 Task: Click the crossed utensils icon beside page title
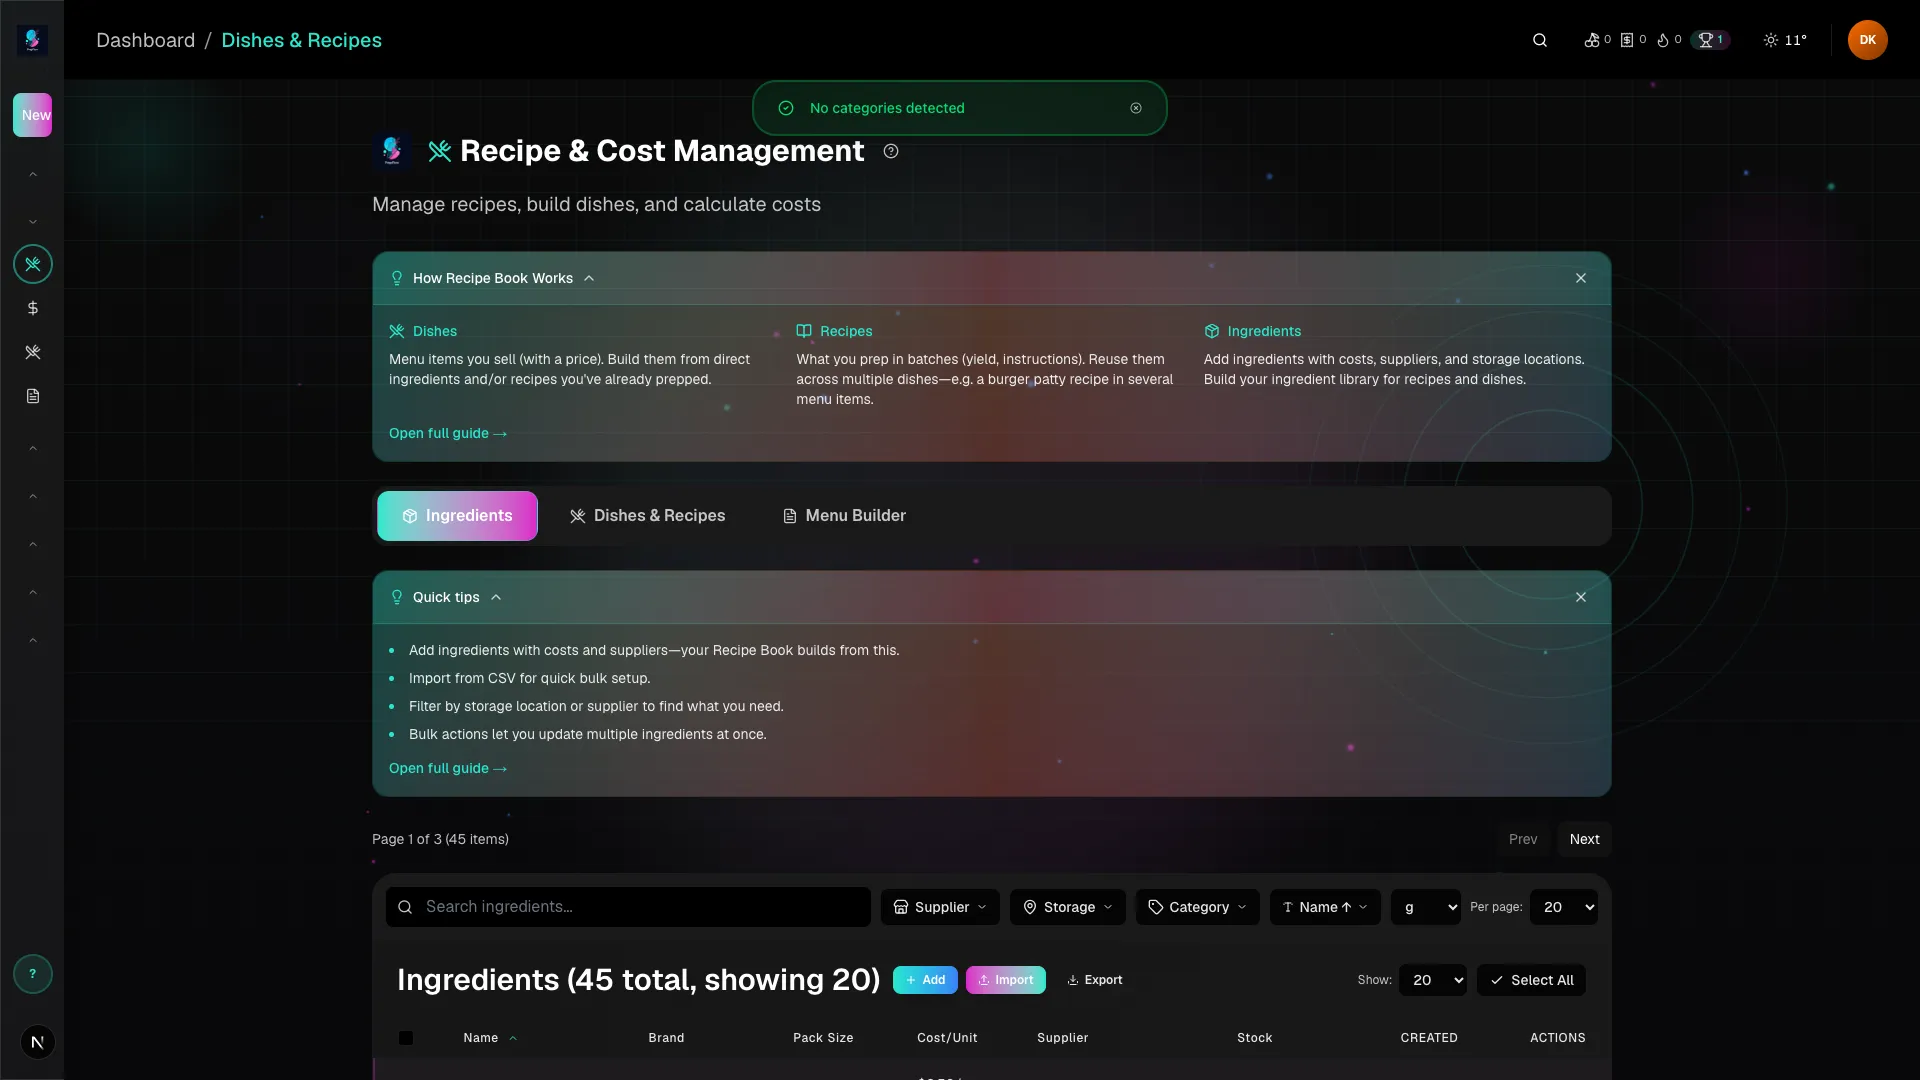pos(440,151)
